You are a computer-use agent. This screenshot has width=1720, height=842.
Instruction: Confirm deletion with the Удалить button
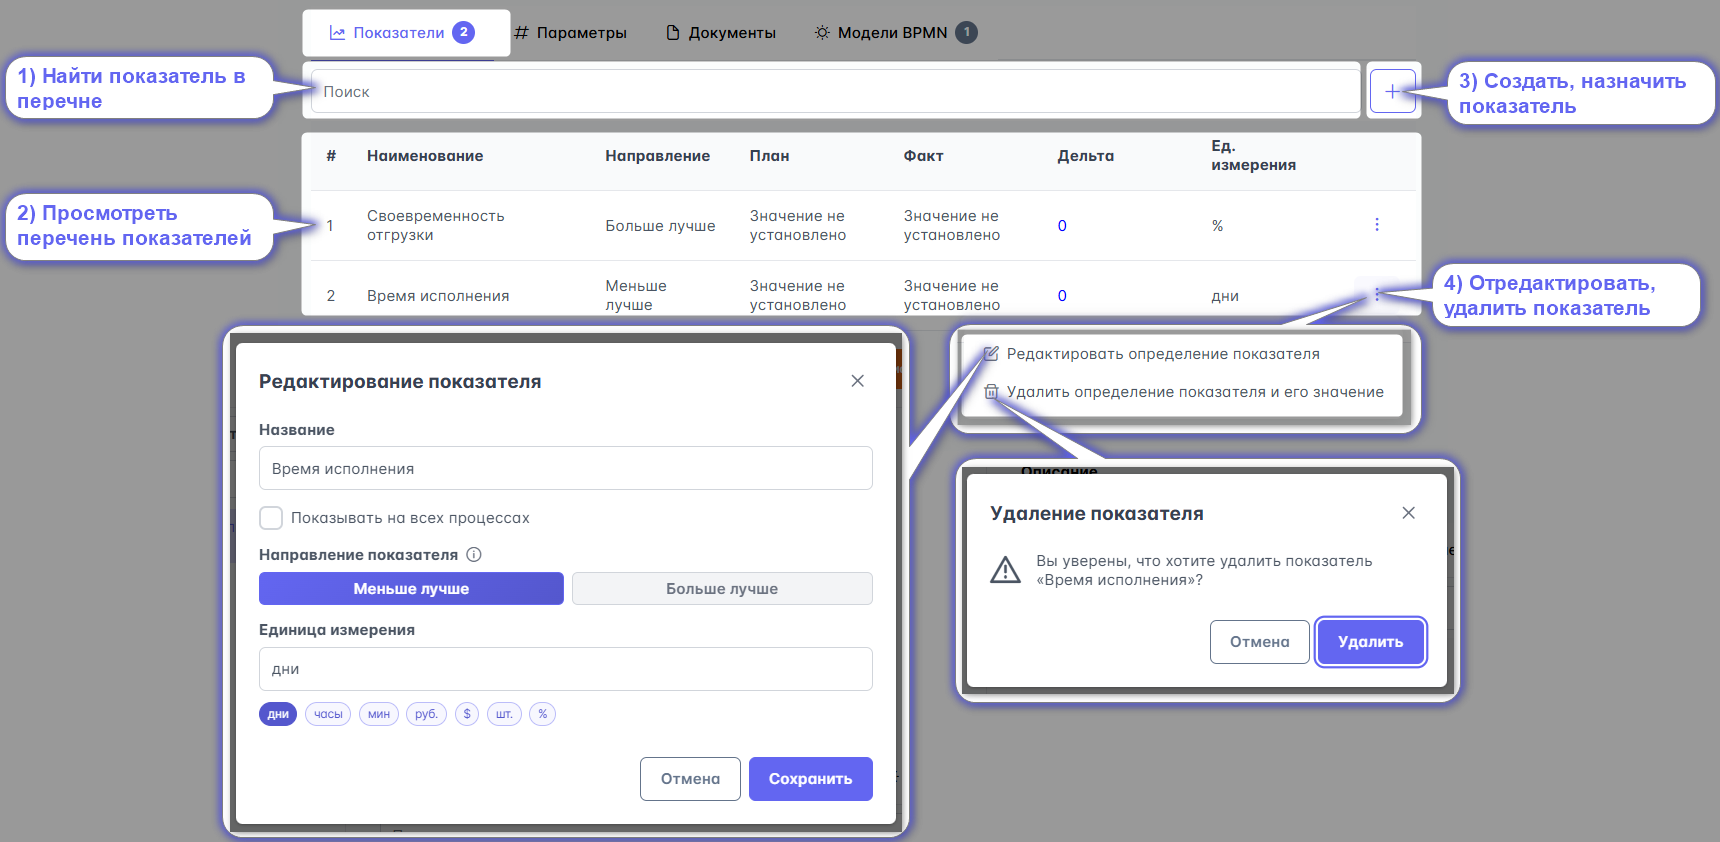click(1370, 642)
